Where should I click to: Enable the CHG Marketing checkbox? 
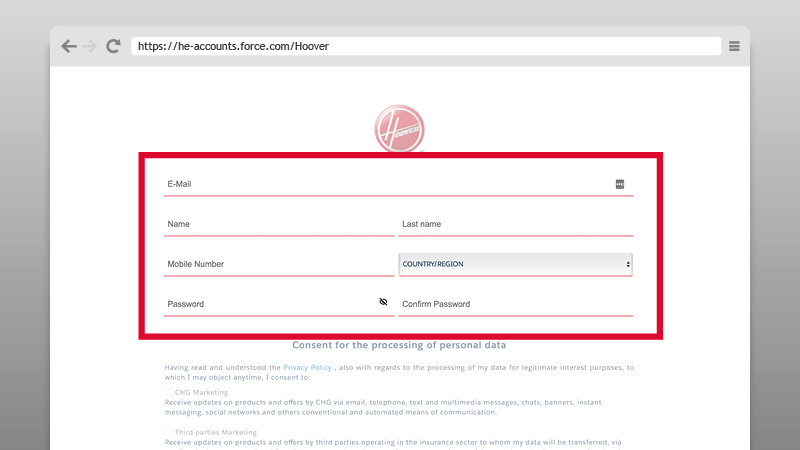click(x=169, y=393)
